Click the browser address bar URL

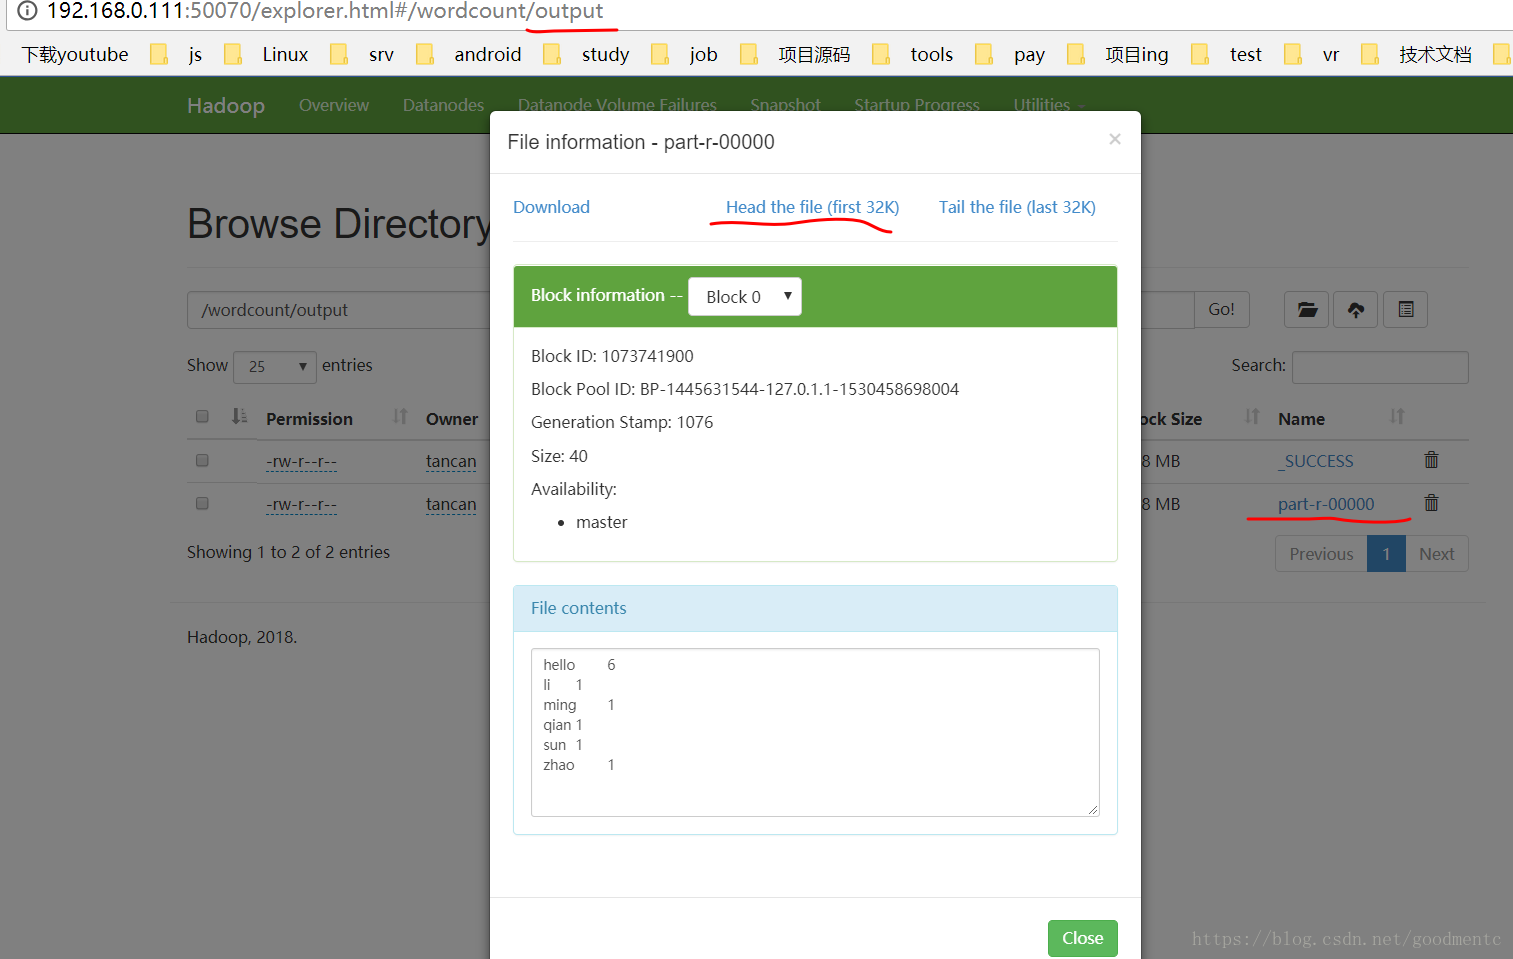[325, 11]
